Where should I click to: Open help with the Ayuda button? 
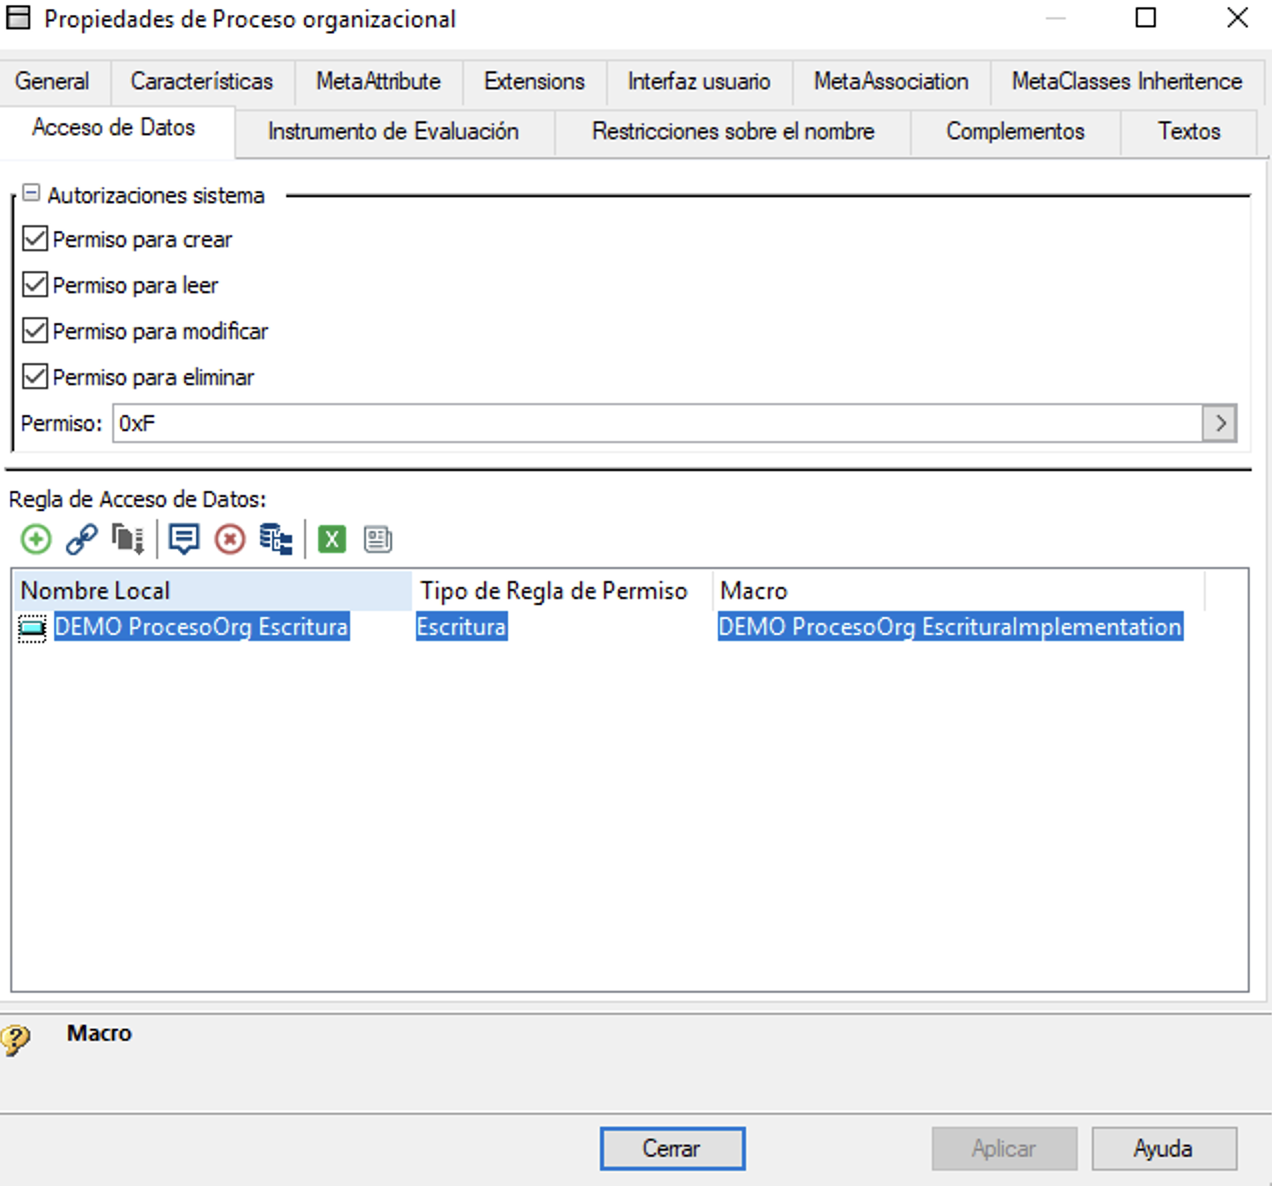pyautogui.click(x=1164, y=1148)
